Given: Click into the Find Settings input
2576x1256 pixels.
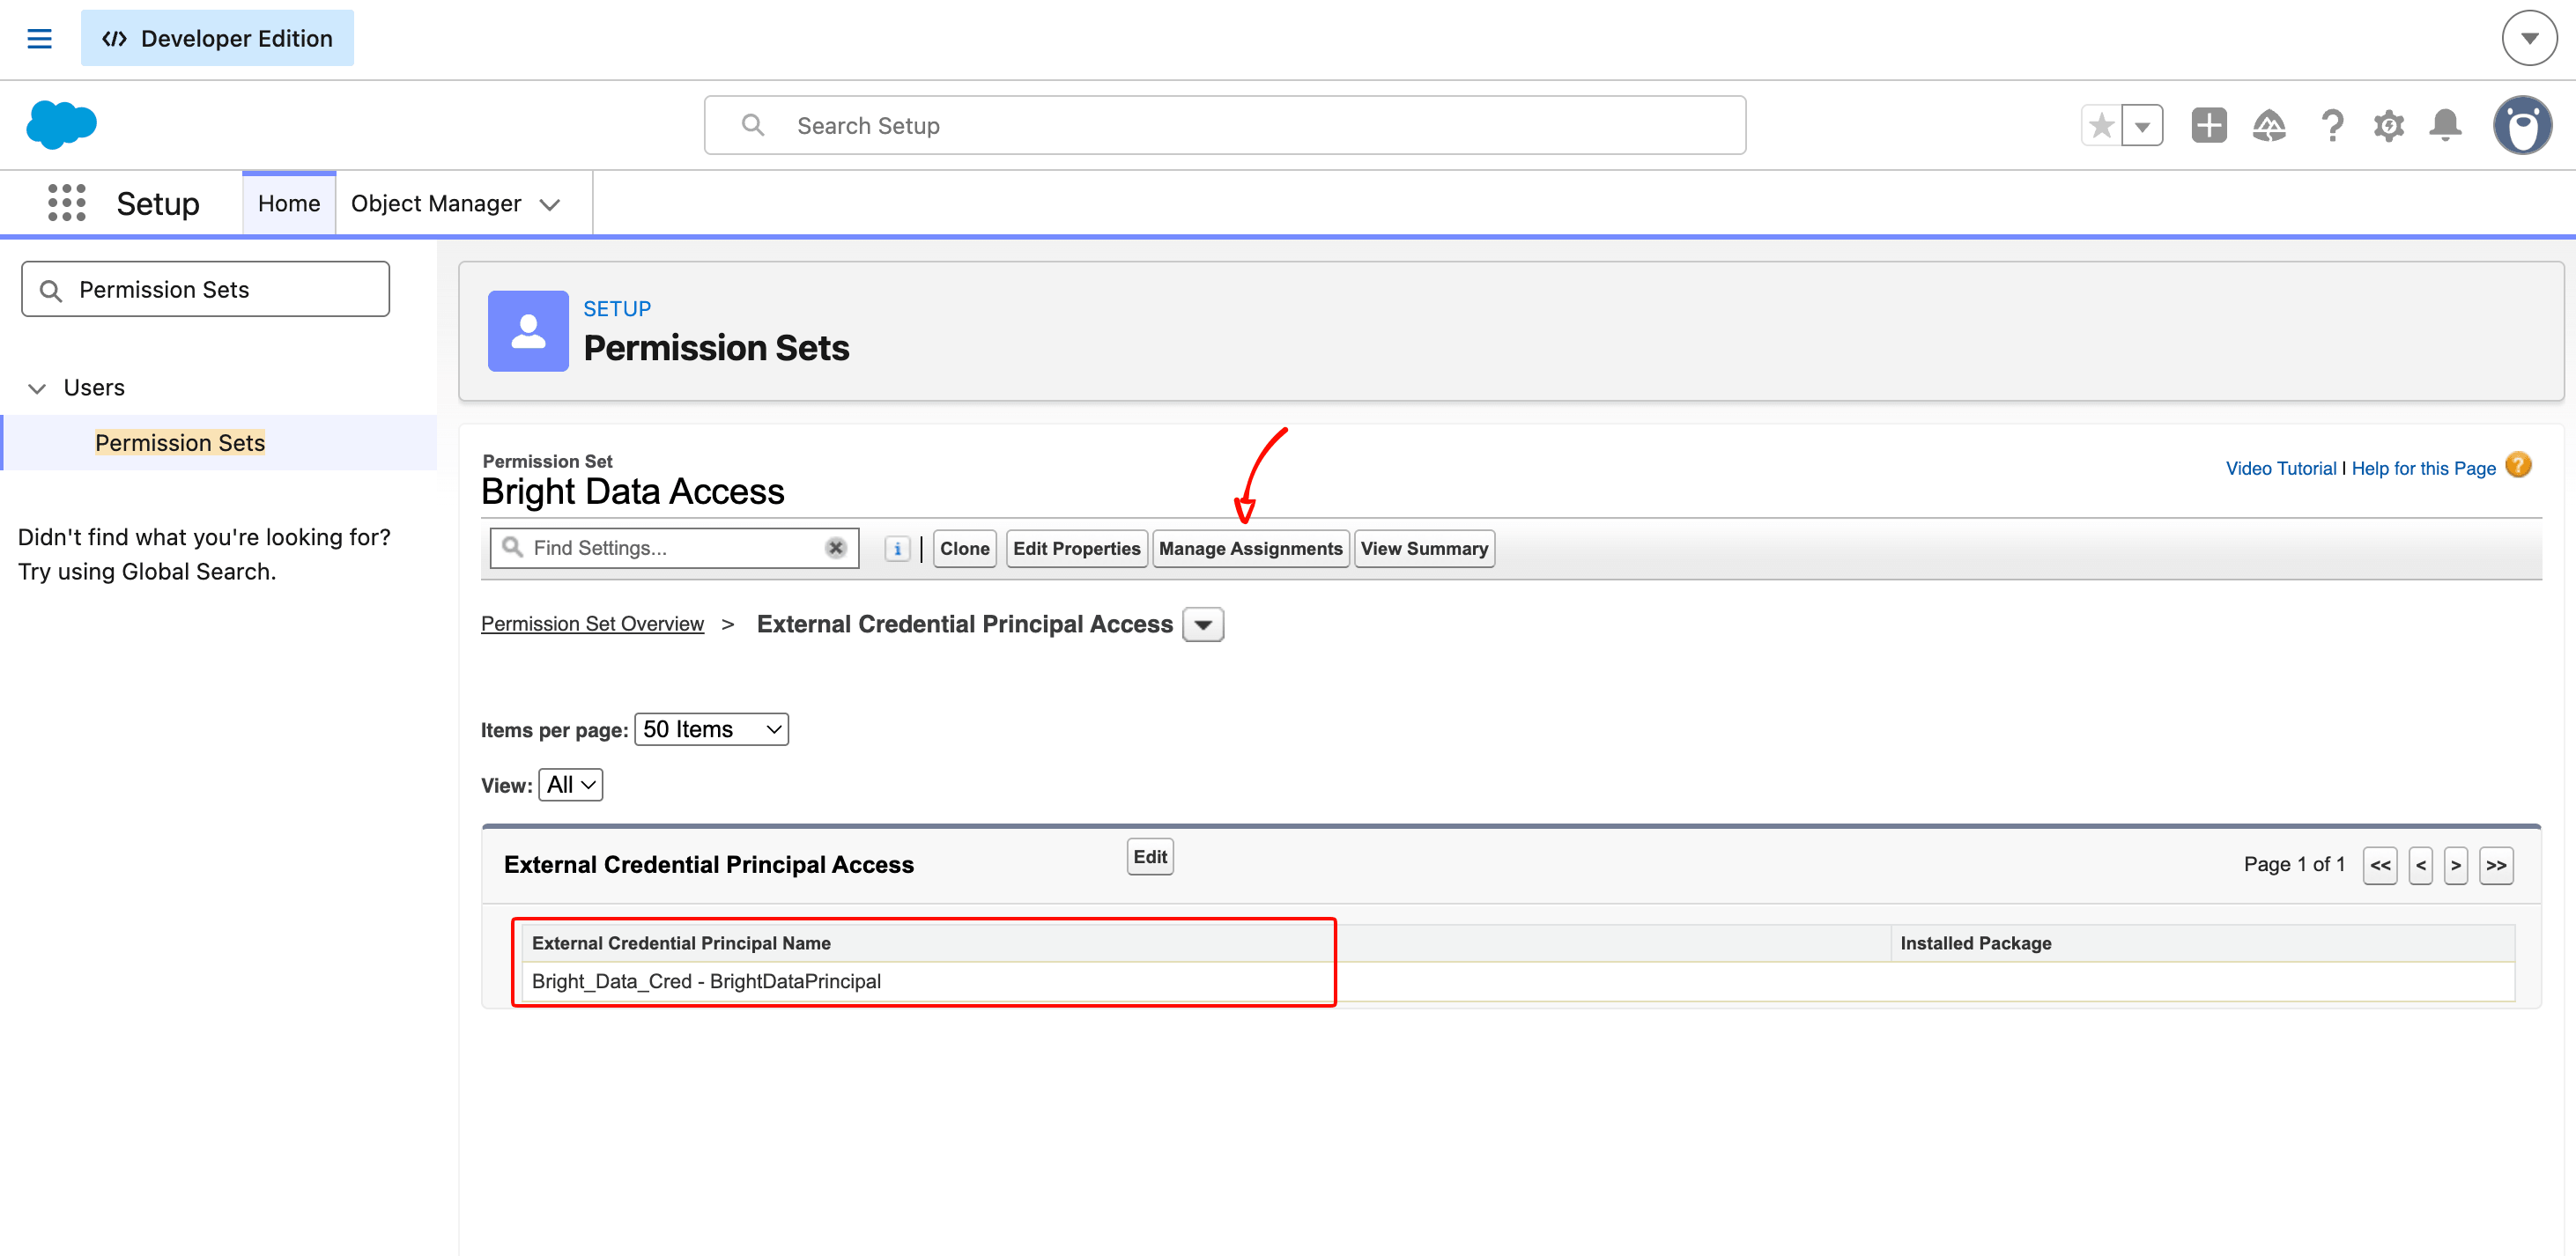Looking at the screenshot, I should tap(675, 548).
